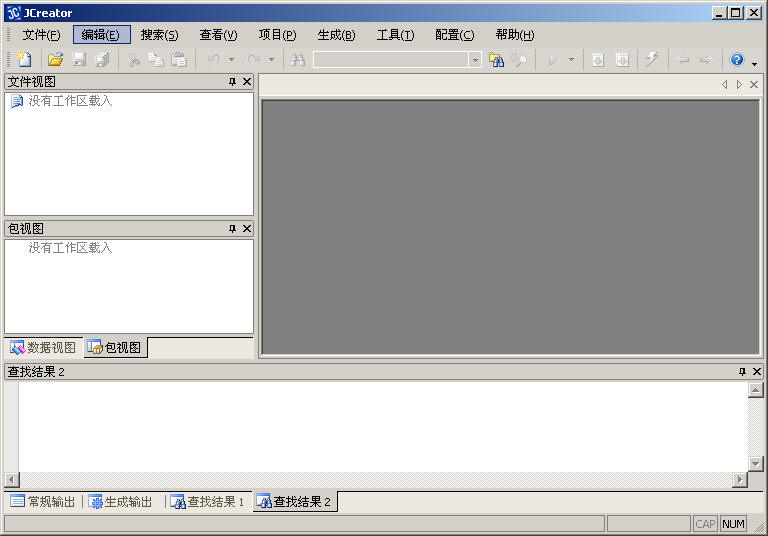Image resolution: width=768 pixels, height=536 pixels.
Task: Click the Save toolbar icon
Action: tap(79, 60)
